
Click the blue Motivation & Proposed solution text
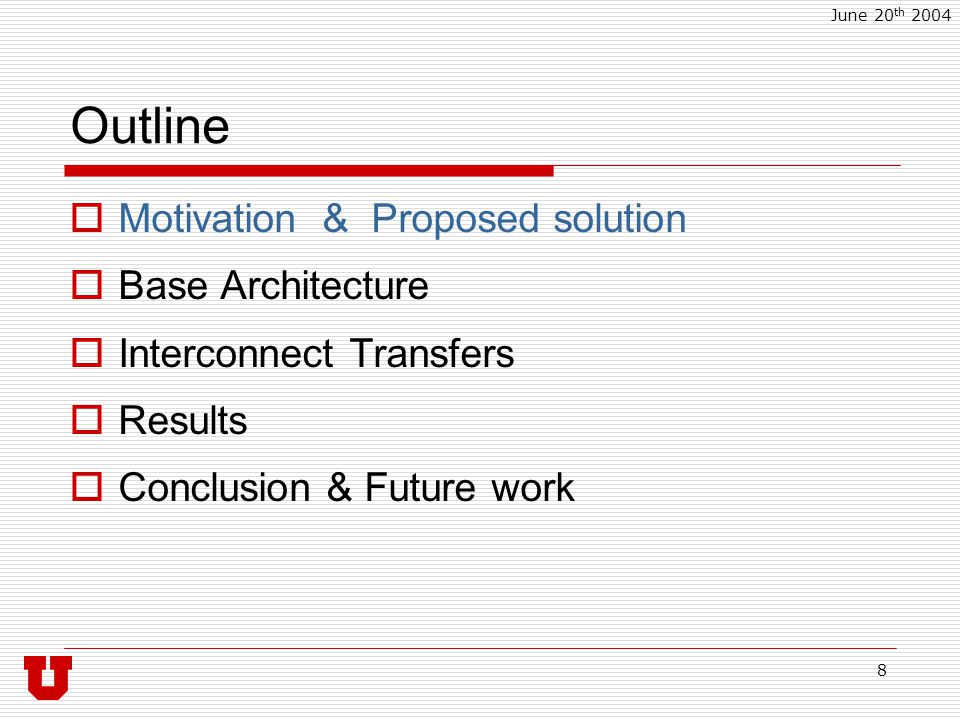pos(402,219)
